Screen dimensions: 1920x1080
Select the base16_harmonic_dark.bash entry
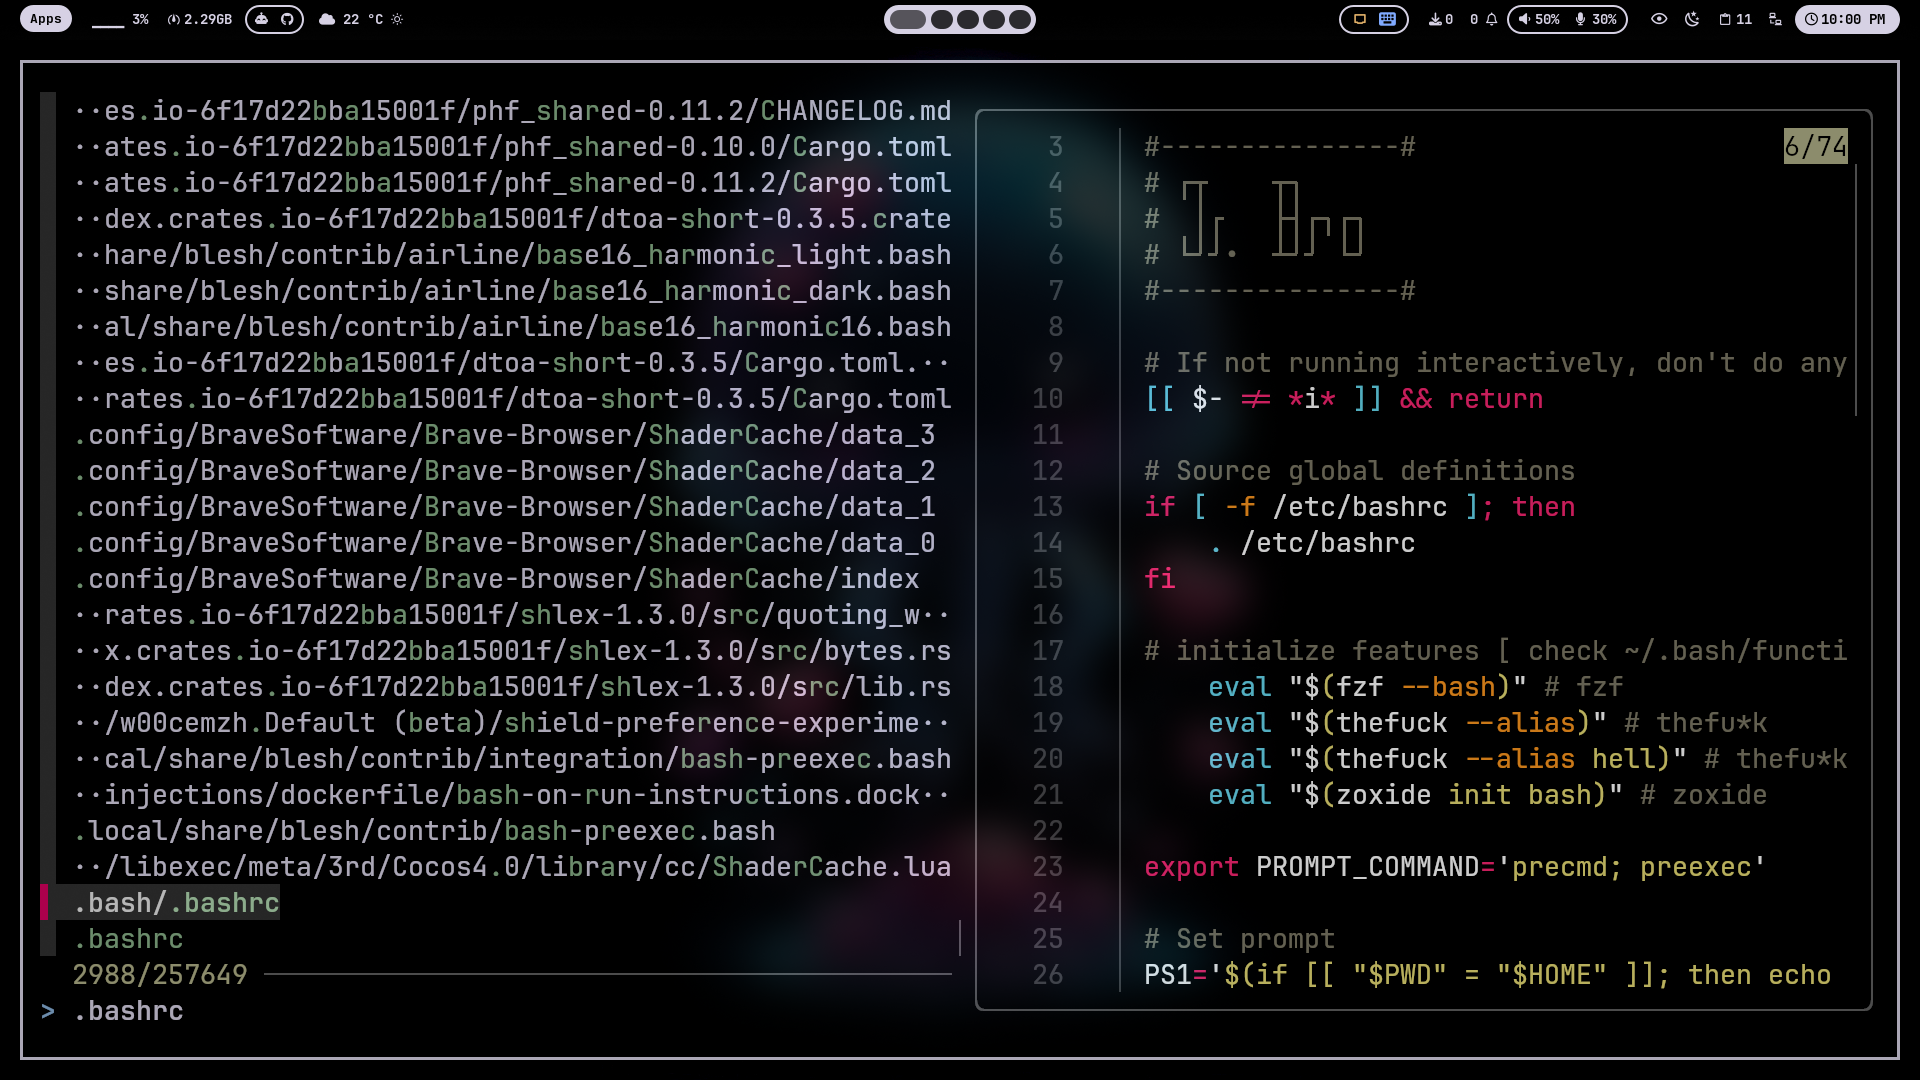pos(512,291)
